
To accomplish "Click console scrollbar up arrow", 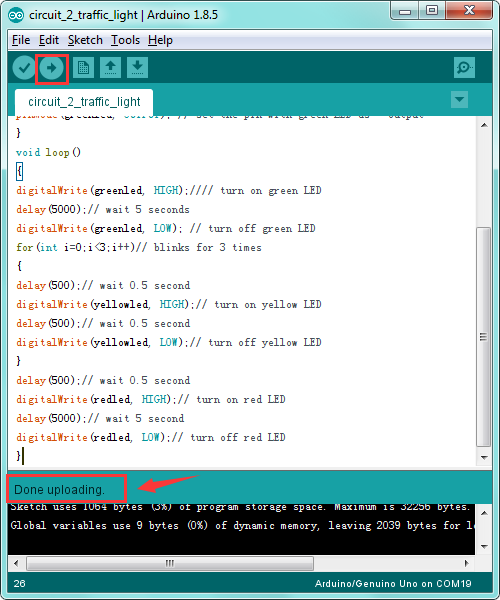I will point(484,513).
